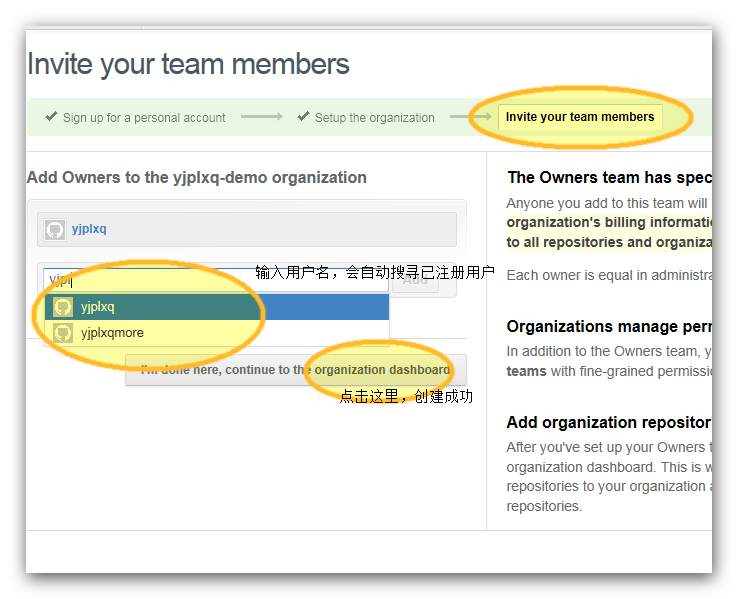Click 'The Owners team has spec' heading
Image resolution: width=738 pixels, height=599 pixels.
click(610, 177)
